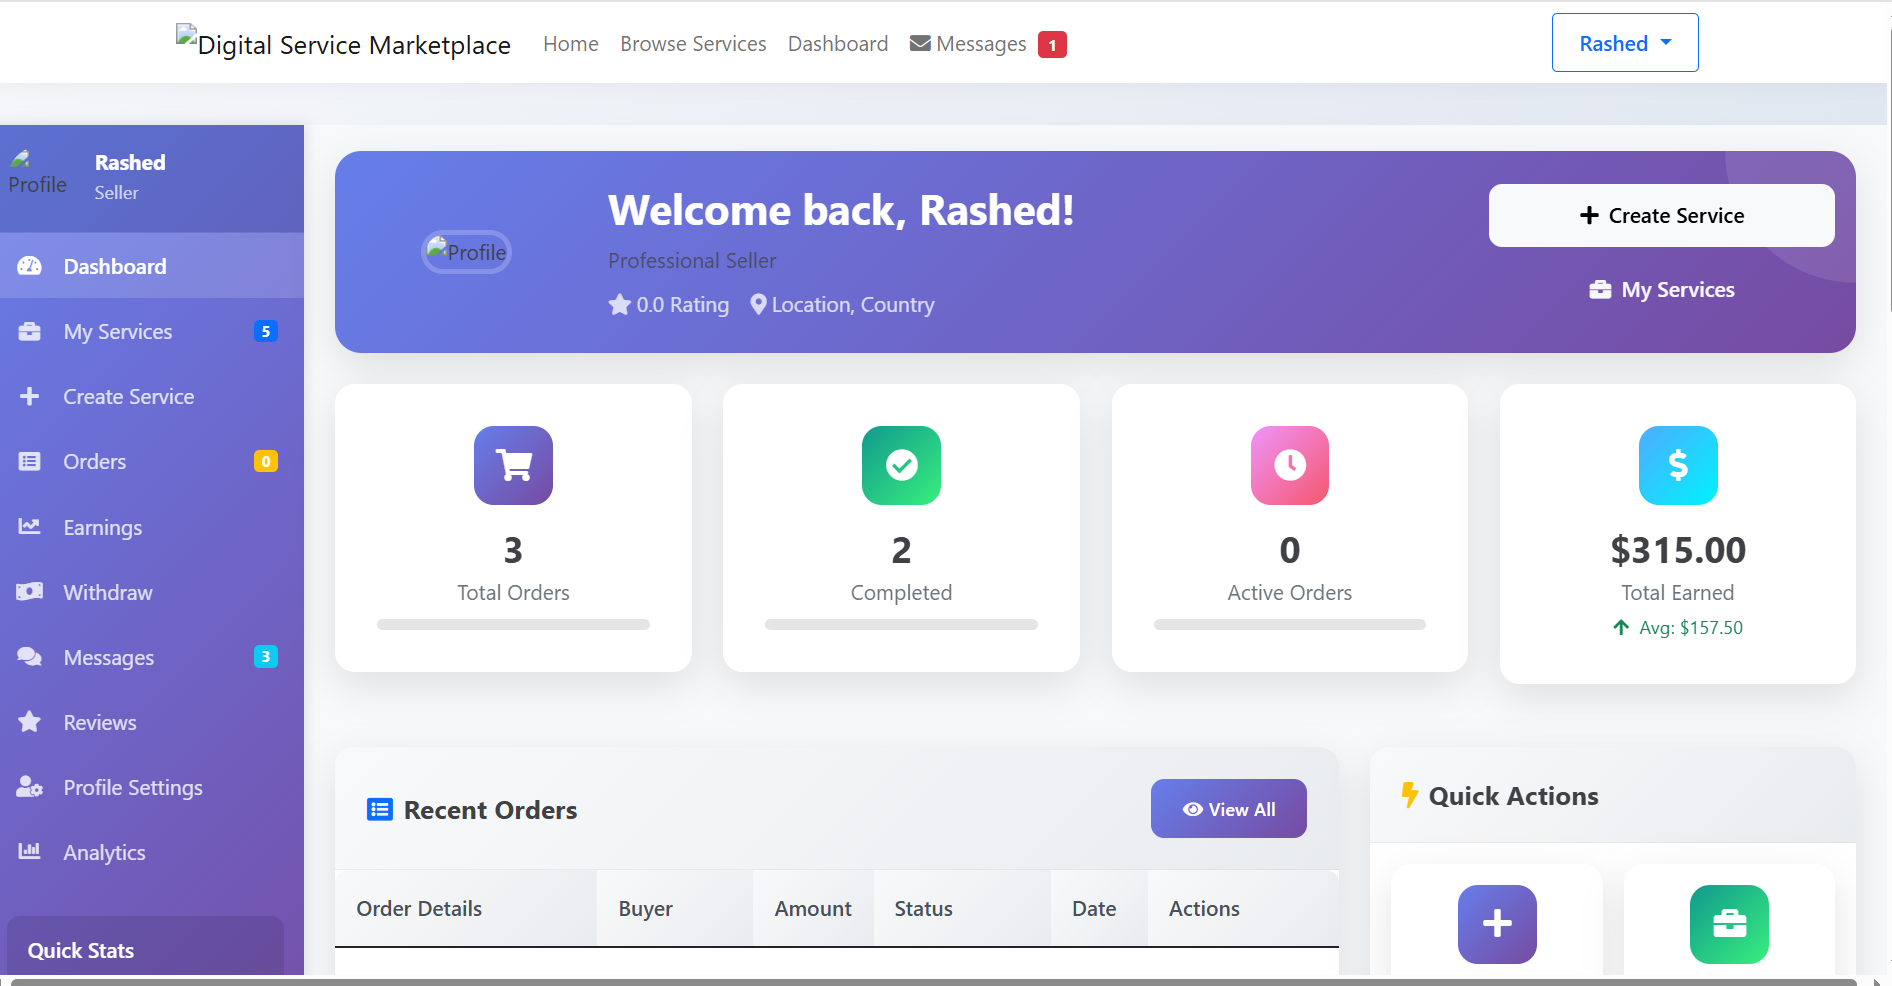Viewport: 1892px width, 986px height.
Task: Click the banner profile picture
Action: pyautogui.click(x=466, y=252)
